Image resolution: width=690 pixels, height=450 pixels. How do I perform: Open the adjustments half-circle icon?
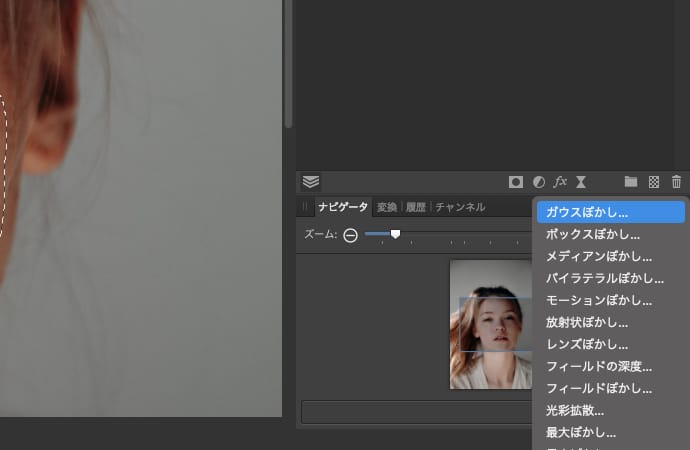(x=539, y=182)
